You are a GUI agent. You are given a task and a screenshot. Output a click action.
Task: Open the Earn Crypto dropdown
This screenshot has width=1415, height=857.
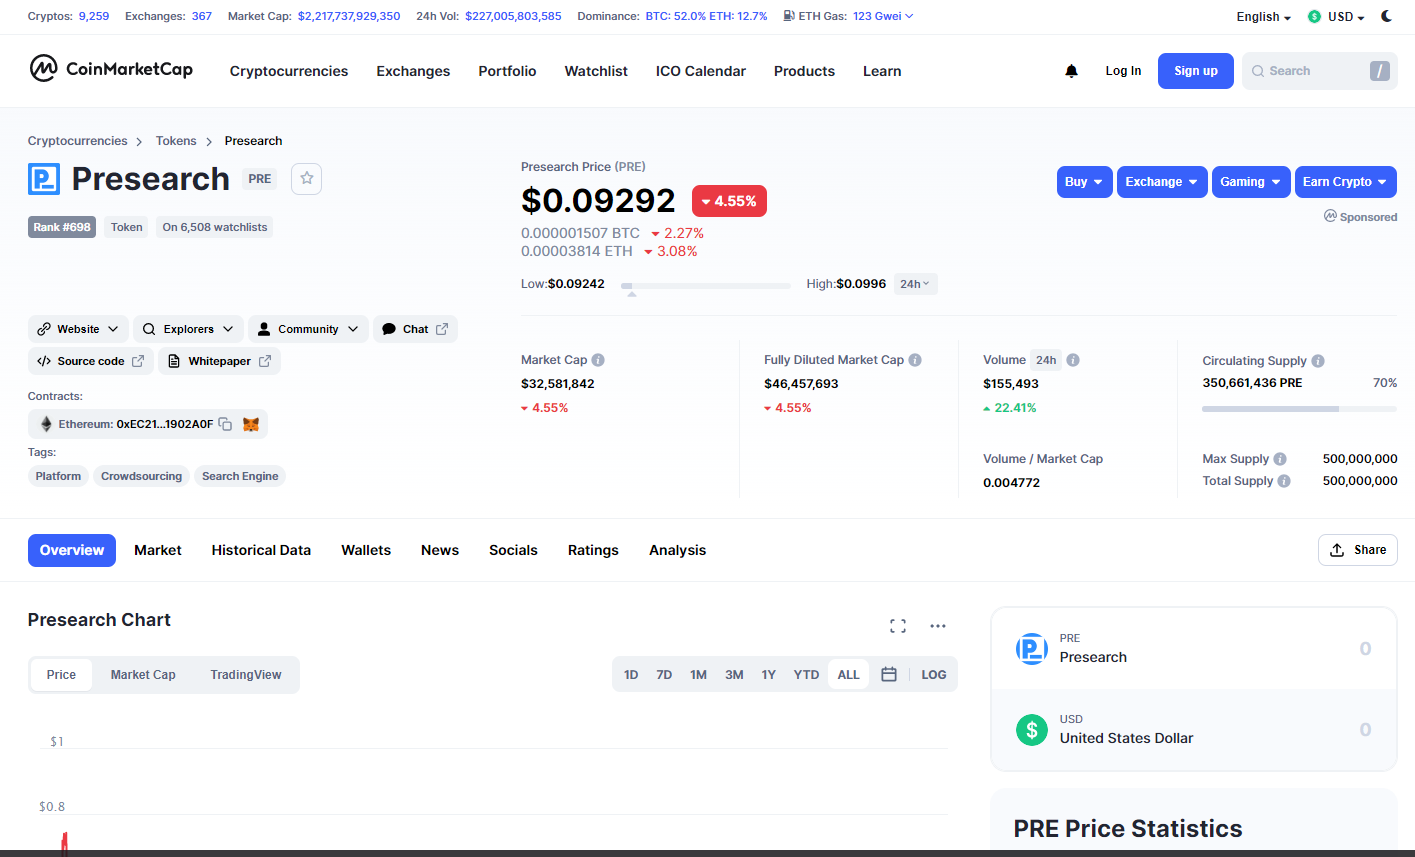[x=1346, y=182]
